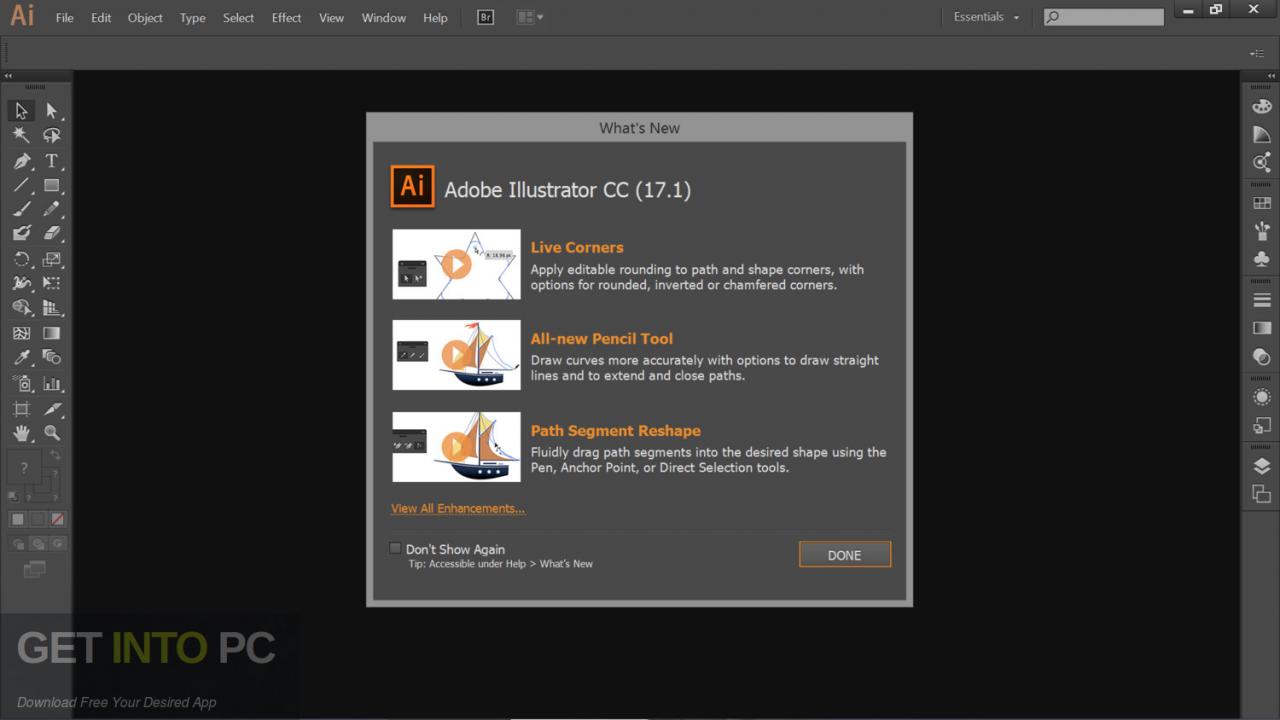Open the Gradient panel icon

[1262, 328]
